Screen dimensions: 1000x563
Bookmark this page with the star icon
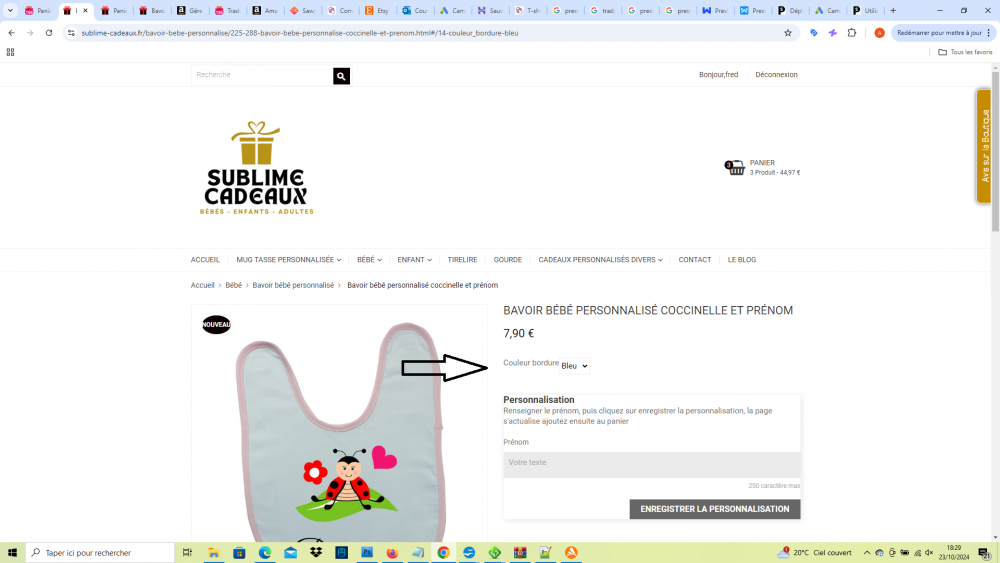click(x=788, y=33)
